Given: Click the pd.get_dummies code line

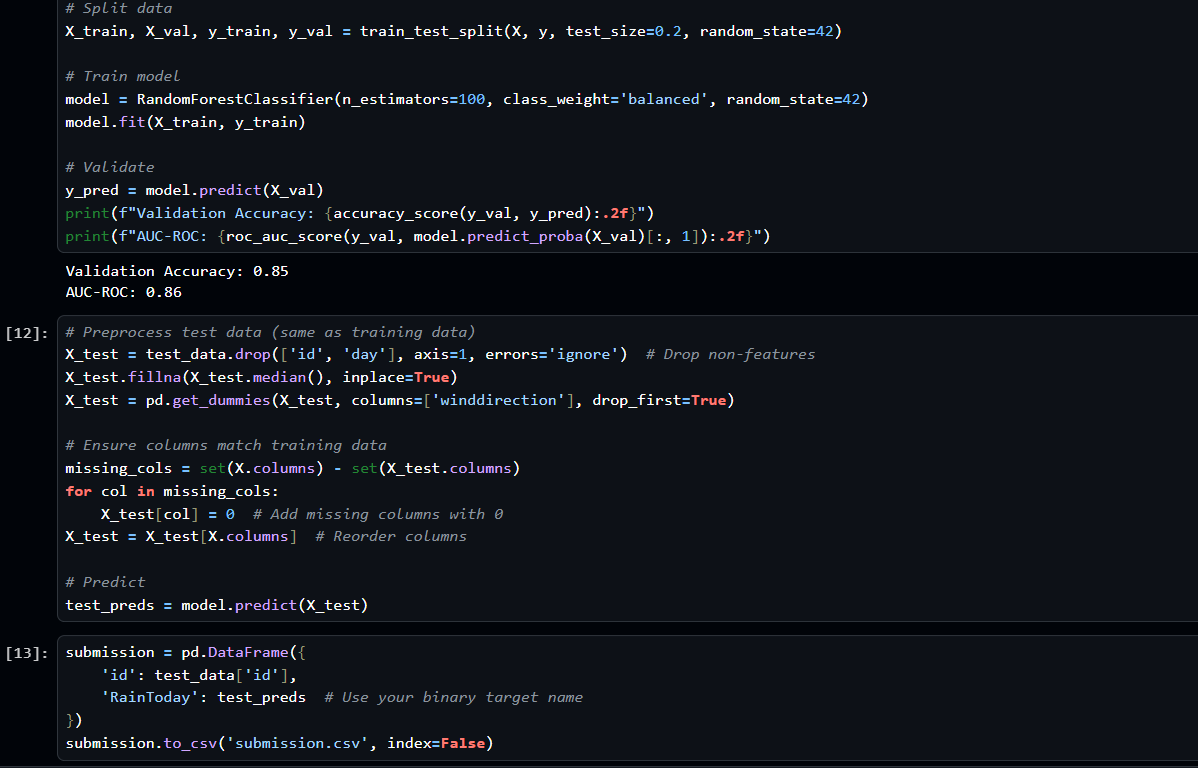Looking at the screenshot, I should pos(400,400).
